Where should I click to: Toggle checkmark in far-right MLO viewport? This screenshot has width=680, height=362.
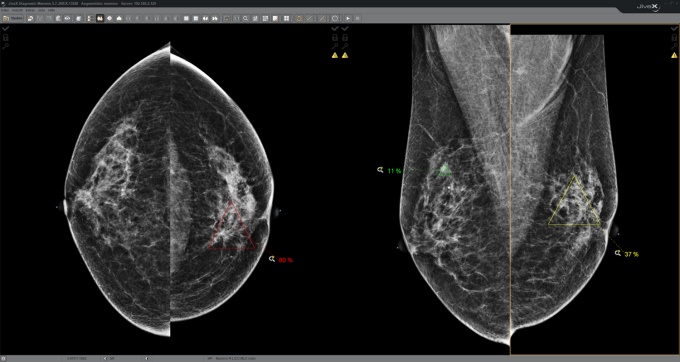674,29
